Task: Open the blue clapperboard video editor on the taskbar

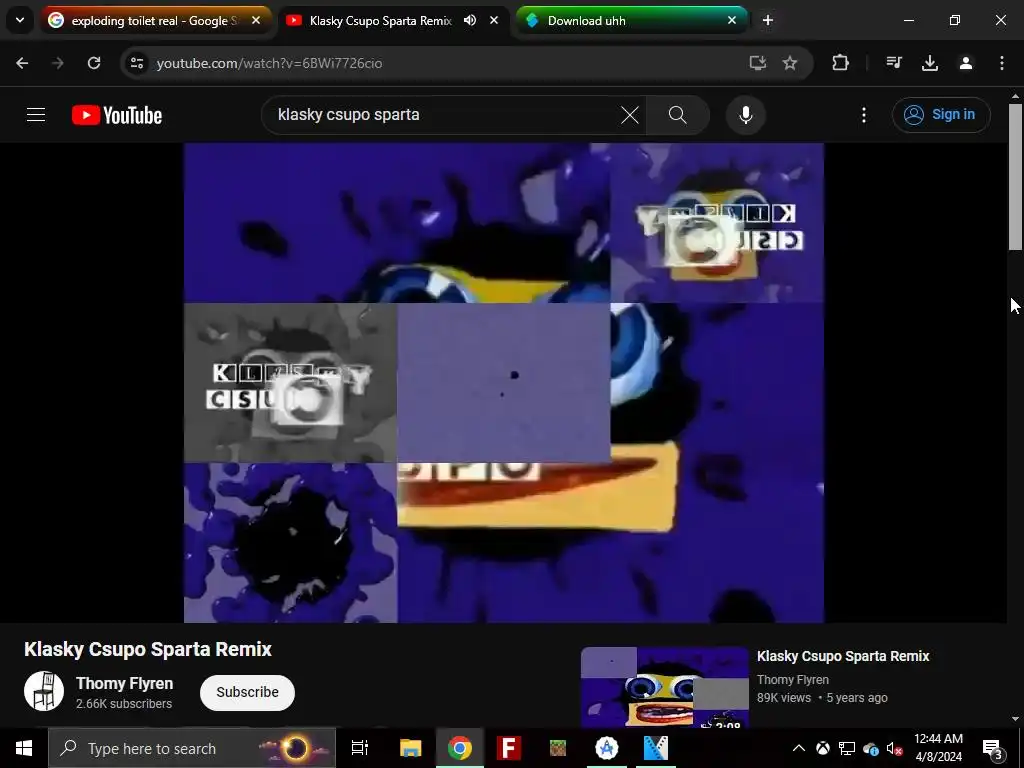Action: pyautogui.click(x=656, y=748)
